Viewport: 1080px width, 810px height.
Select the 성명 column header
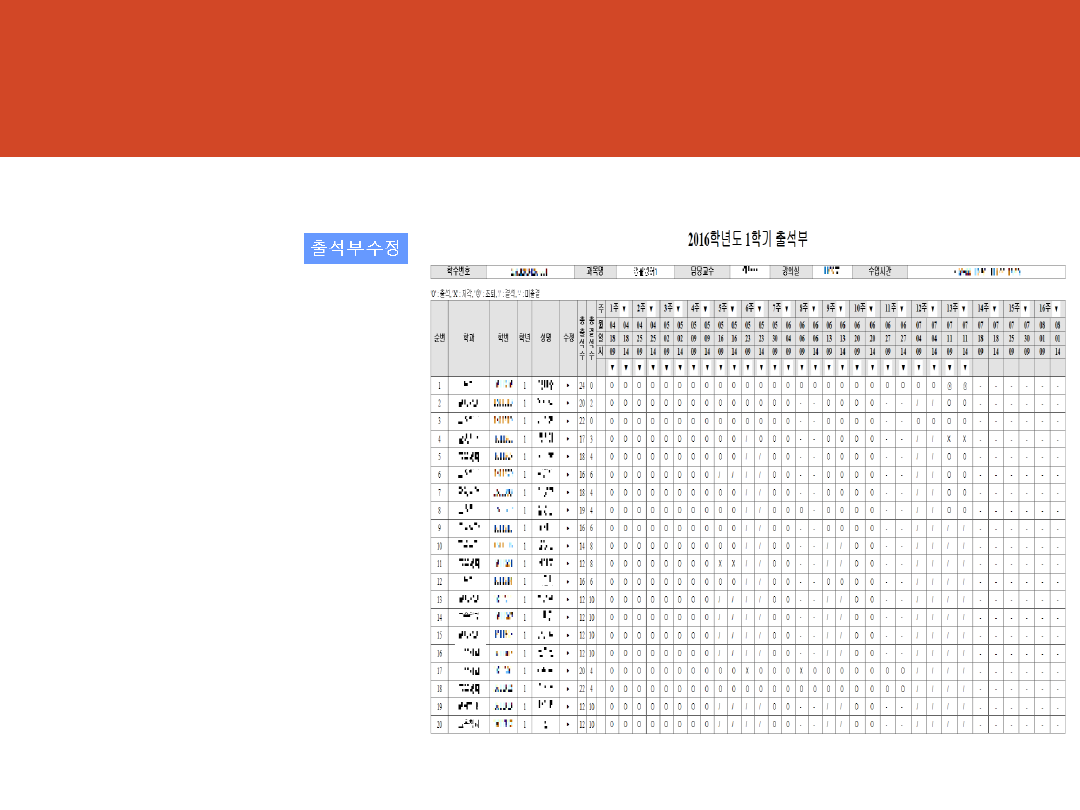545,338
